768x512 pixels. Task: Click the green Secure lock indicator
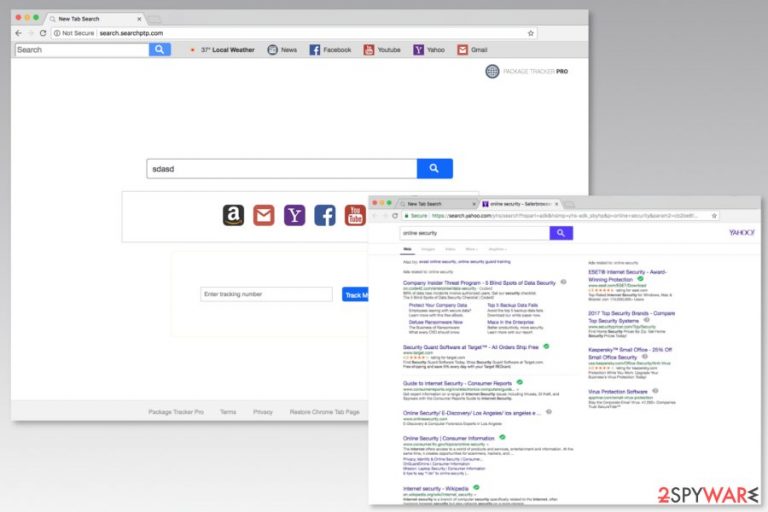[415, 216]
